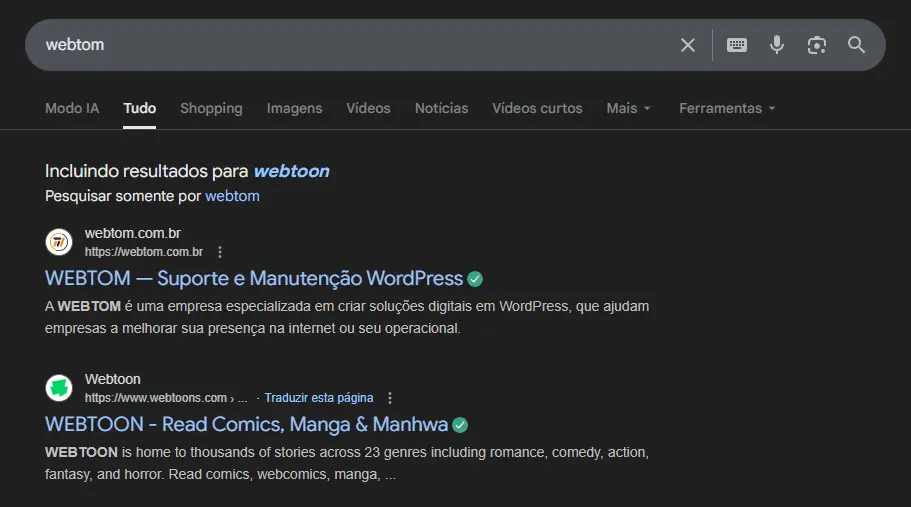
Task: Click the webtom.com.br site name
Action: pyautogui.click(x=133, y=233)
